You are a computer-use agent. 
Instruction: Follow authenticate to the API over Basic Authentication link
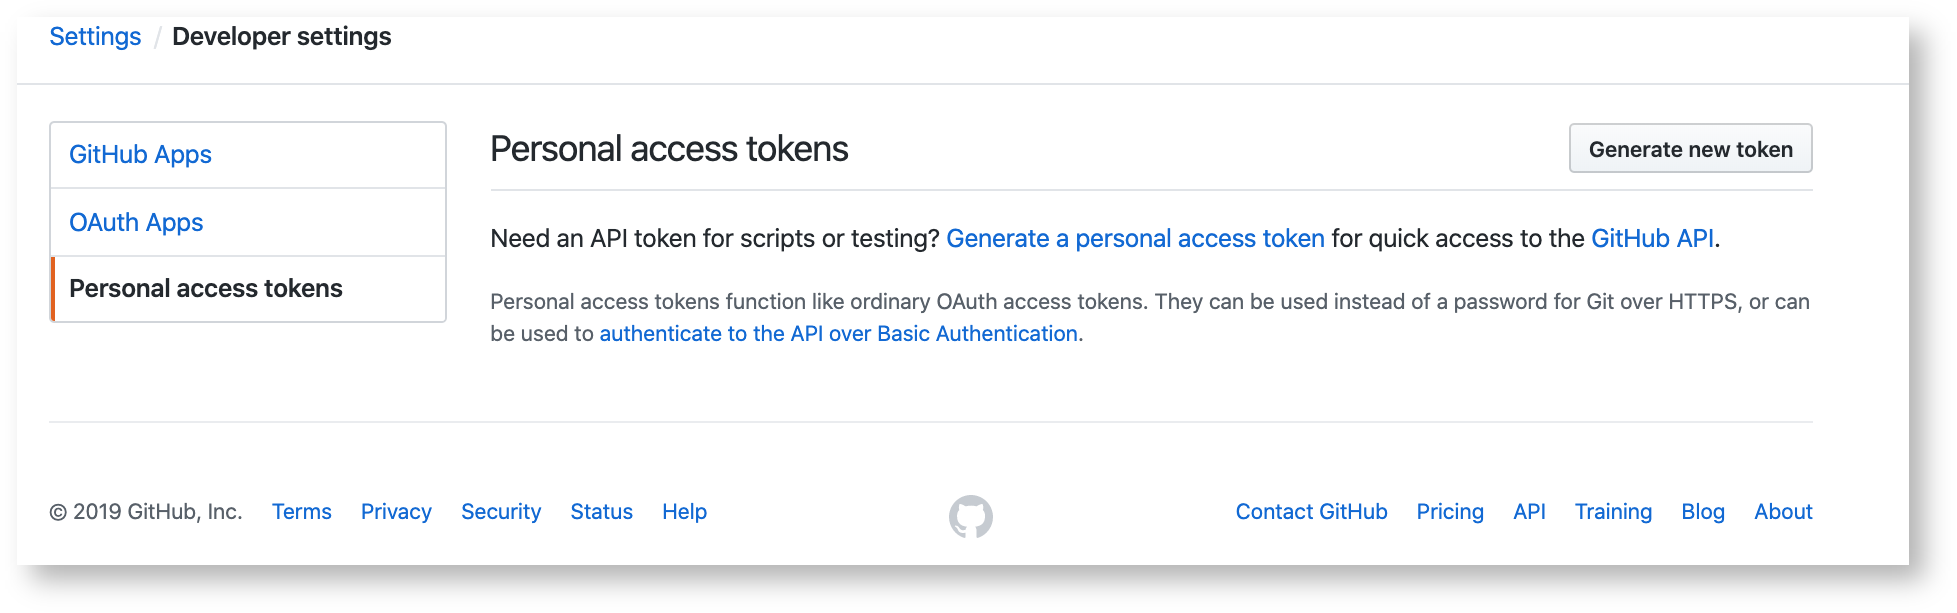coord(838,334)
